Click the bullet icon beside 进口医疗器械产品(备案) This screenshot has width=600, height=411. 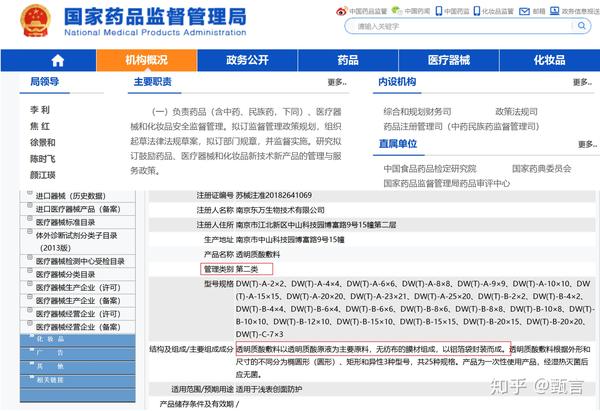tap(29, 206)
